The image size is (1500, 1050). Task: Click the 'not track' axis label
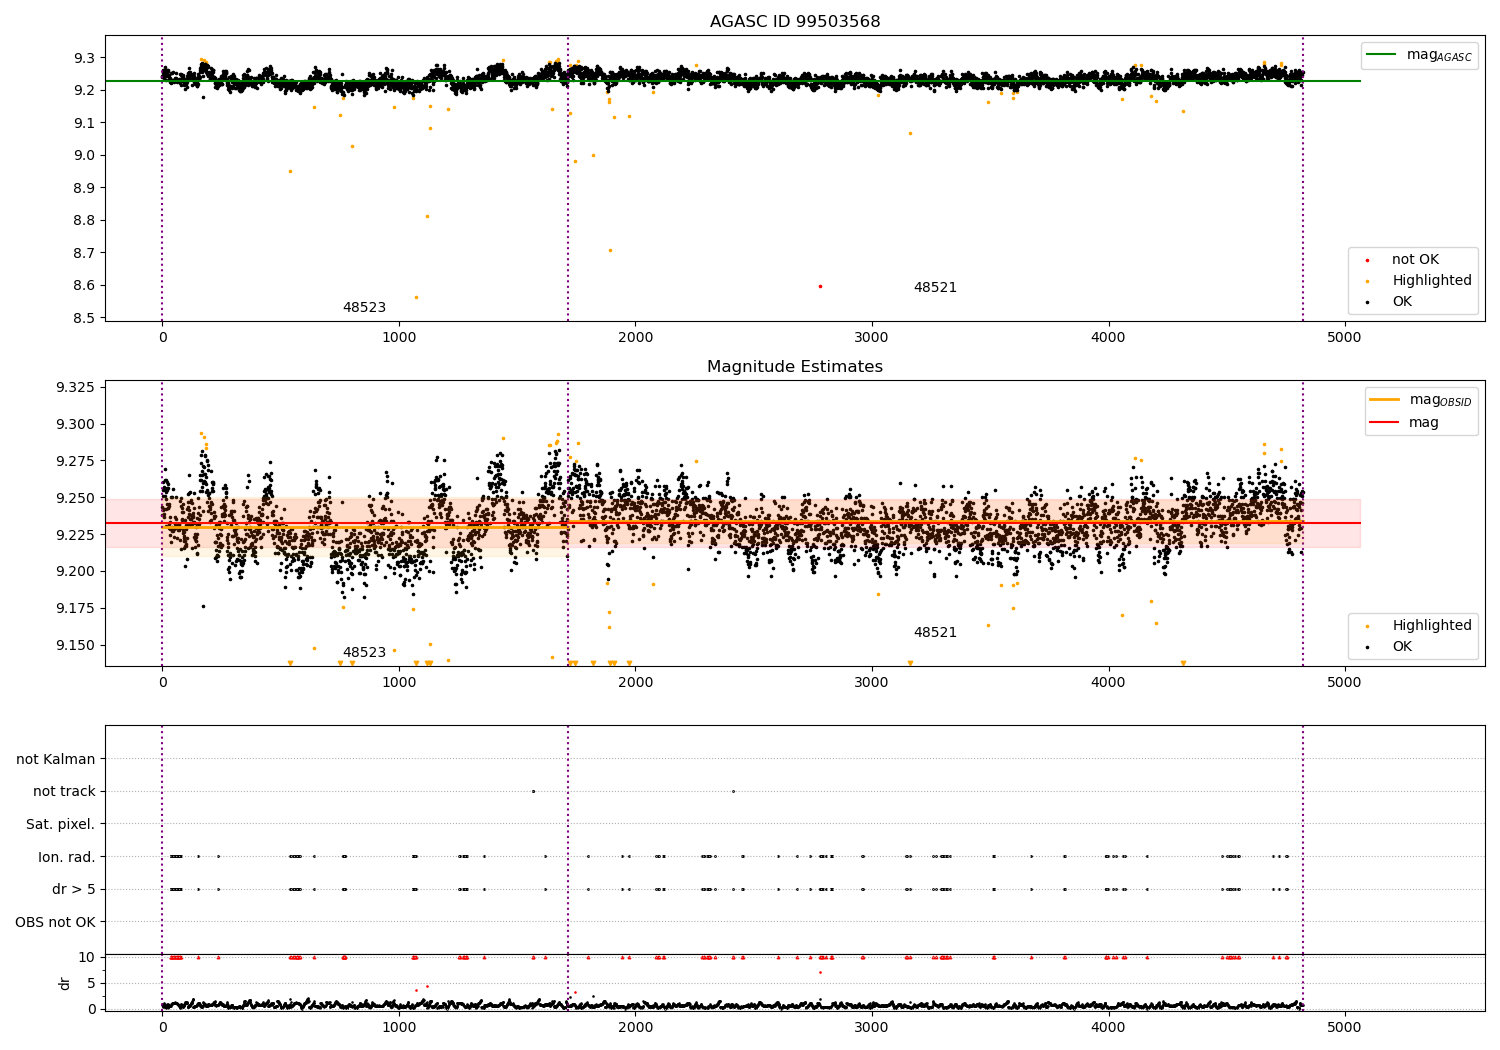coord(64,792)
